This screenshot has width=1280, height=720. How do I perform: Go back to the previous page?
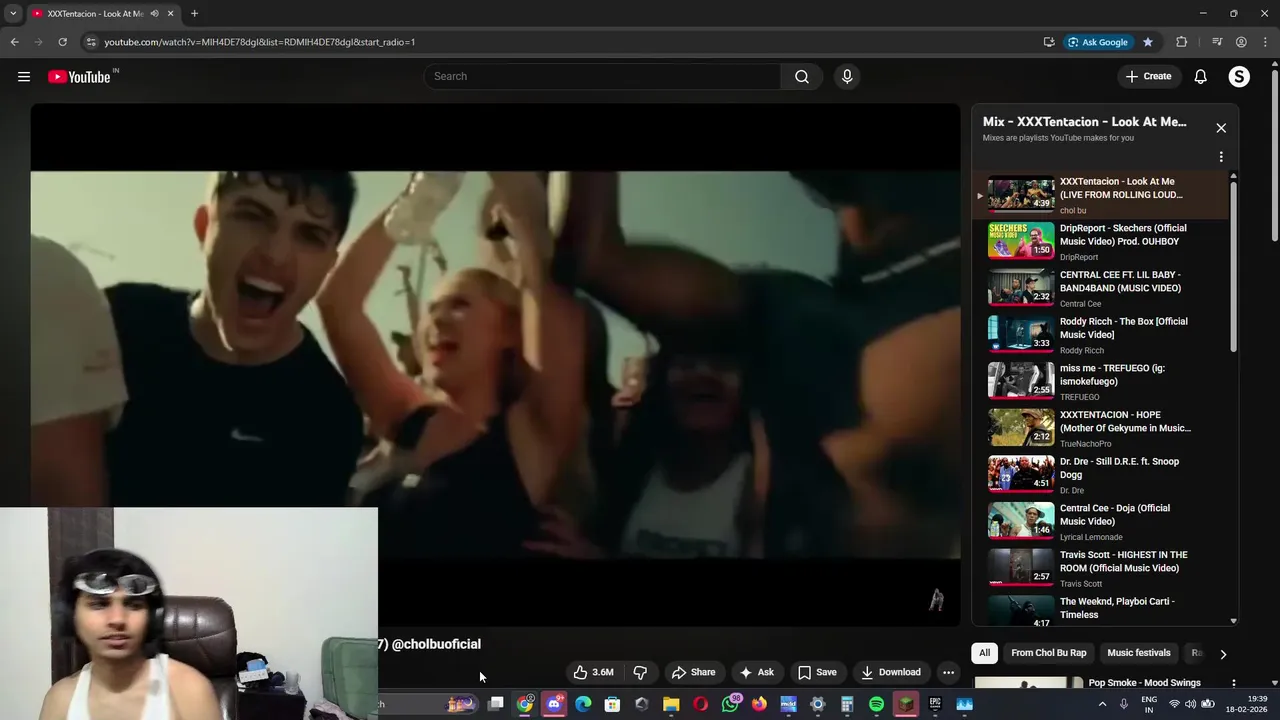(14, 42)
